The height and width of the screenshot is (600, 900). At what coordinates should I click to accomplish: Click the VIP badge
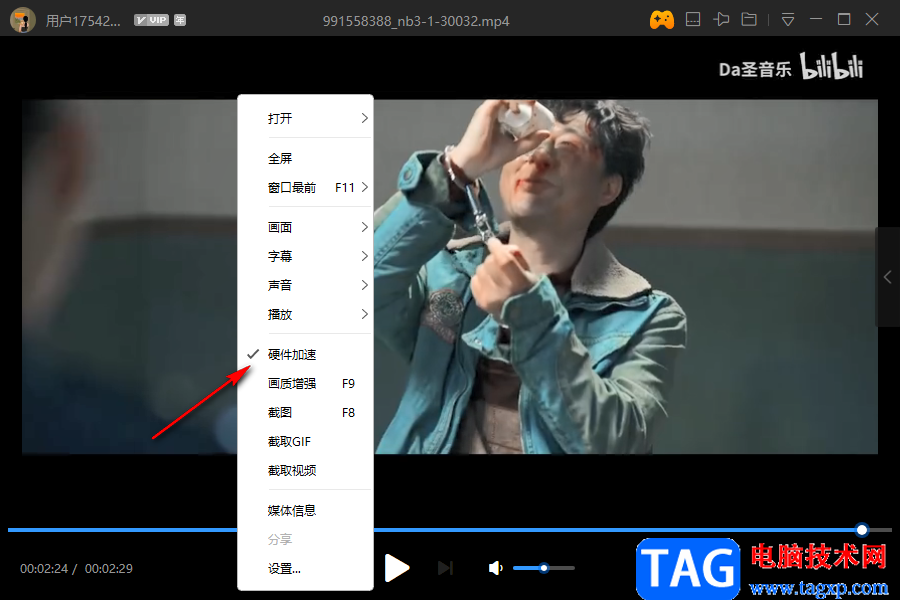click(152, 20)
